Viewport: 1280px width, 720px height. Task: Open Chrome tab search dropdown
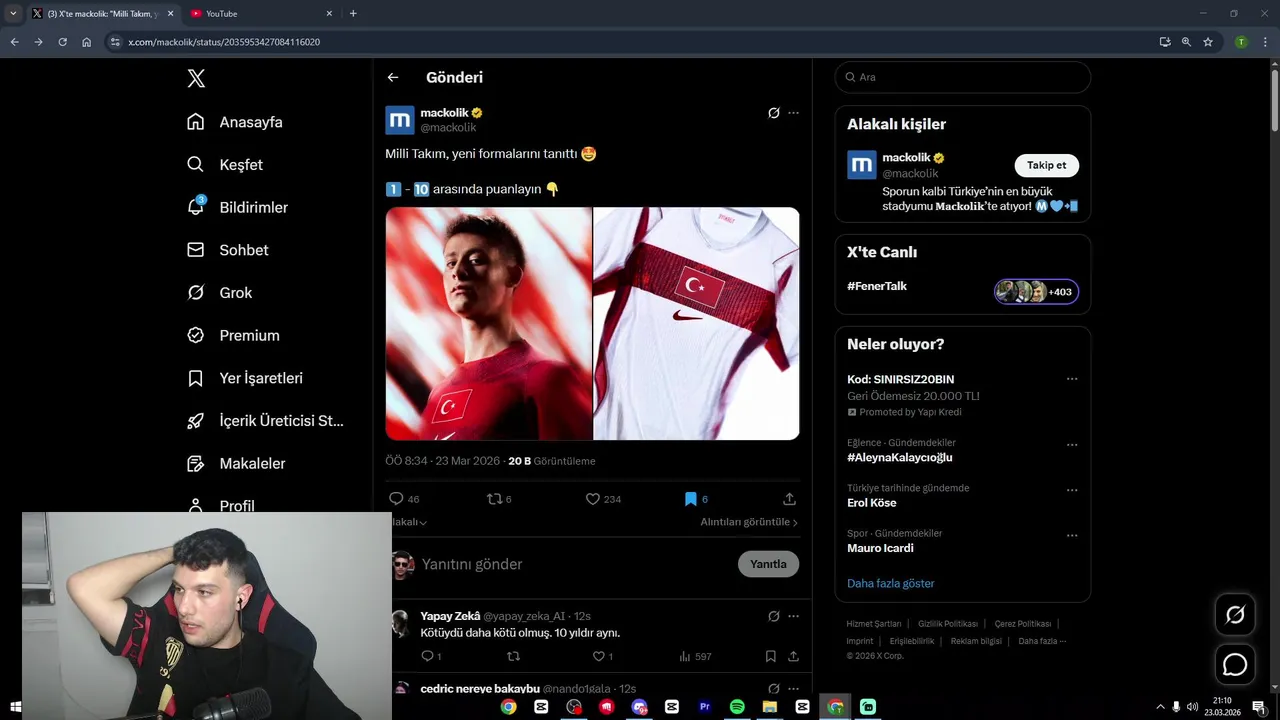coord(13,14)
